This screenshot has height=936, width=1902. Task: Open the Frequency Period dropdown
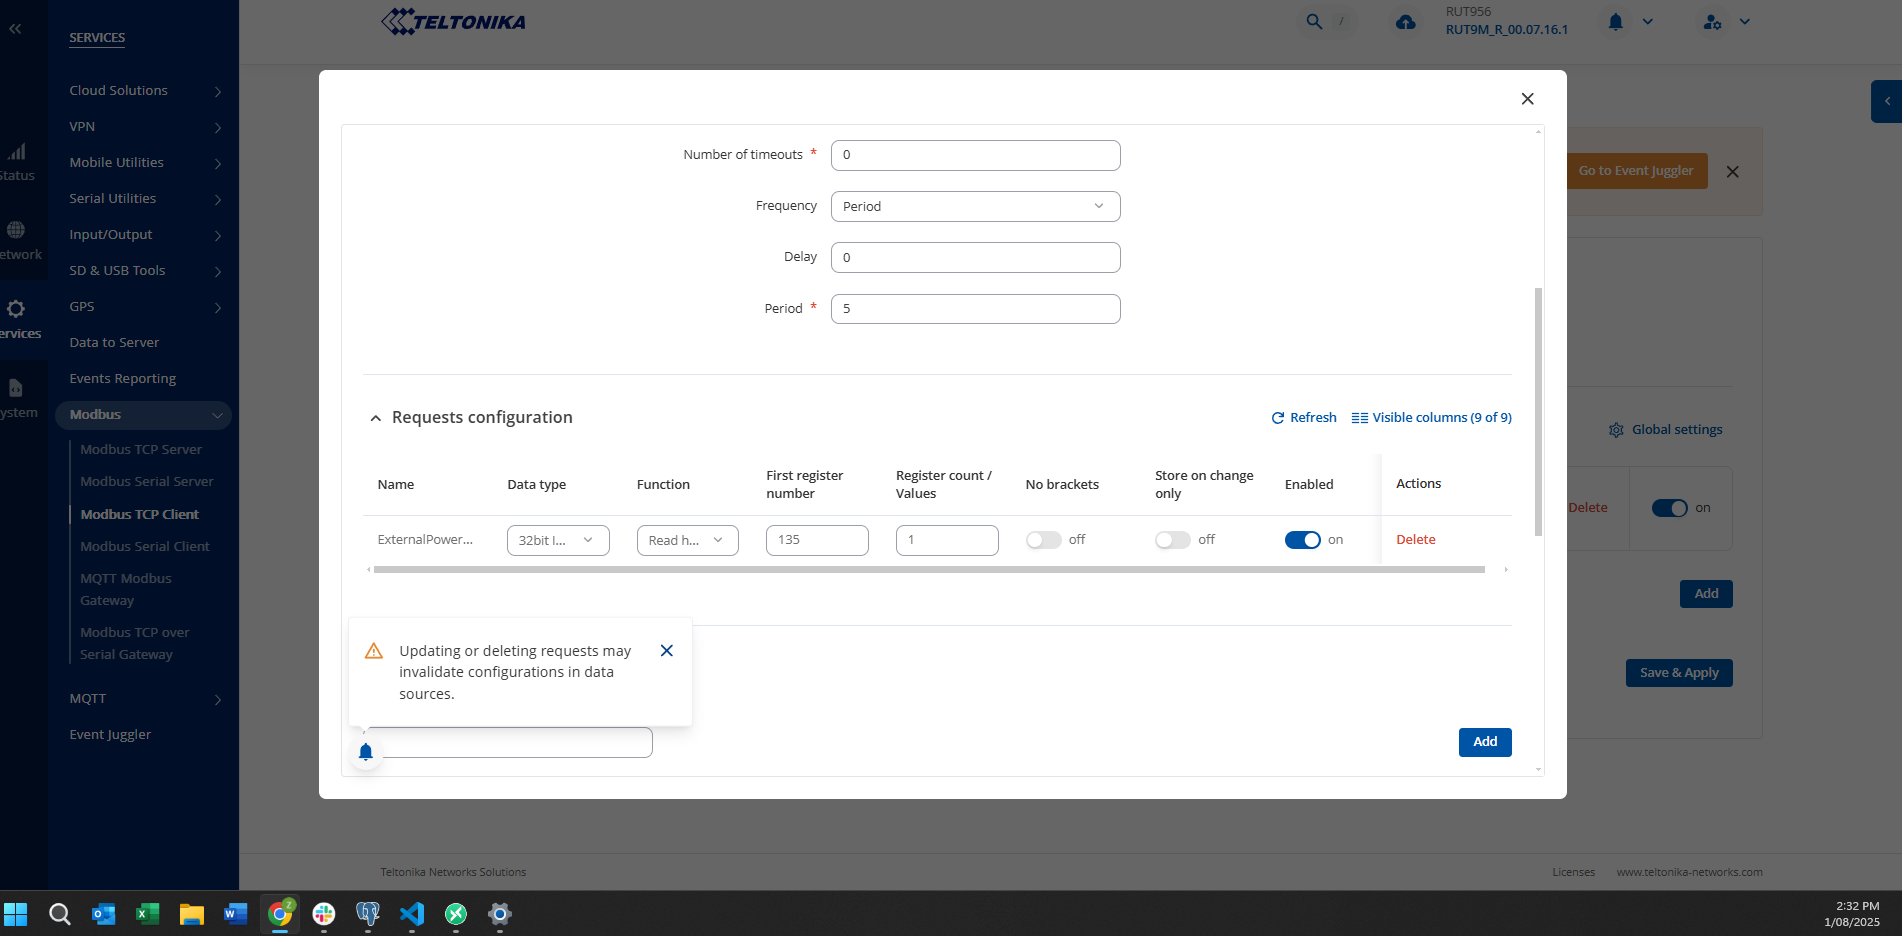(975, 207)
